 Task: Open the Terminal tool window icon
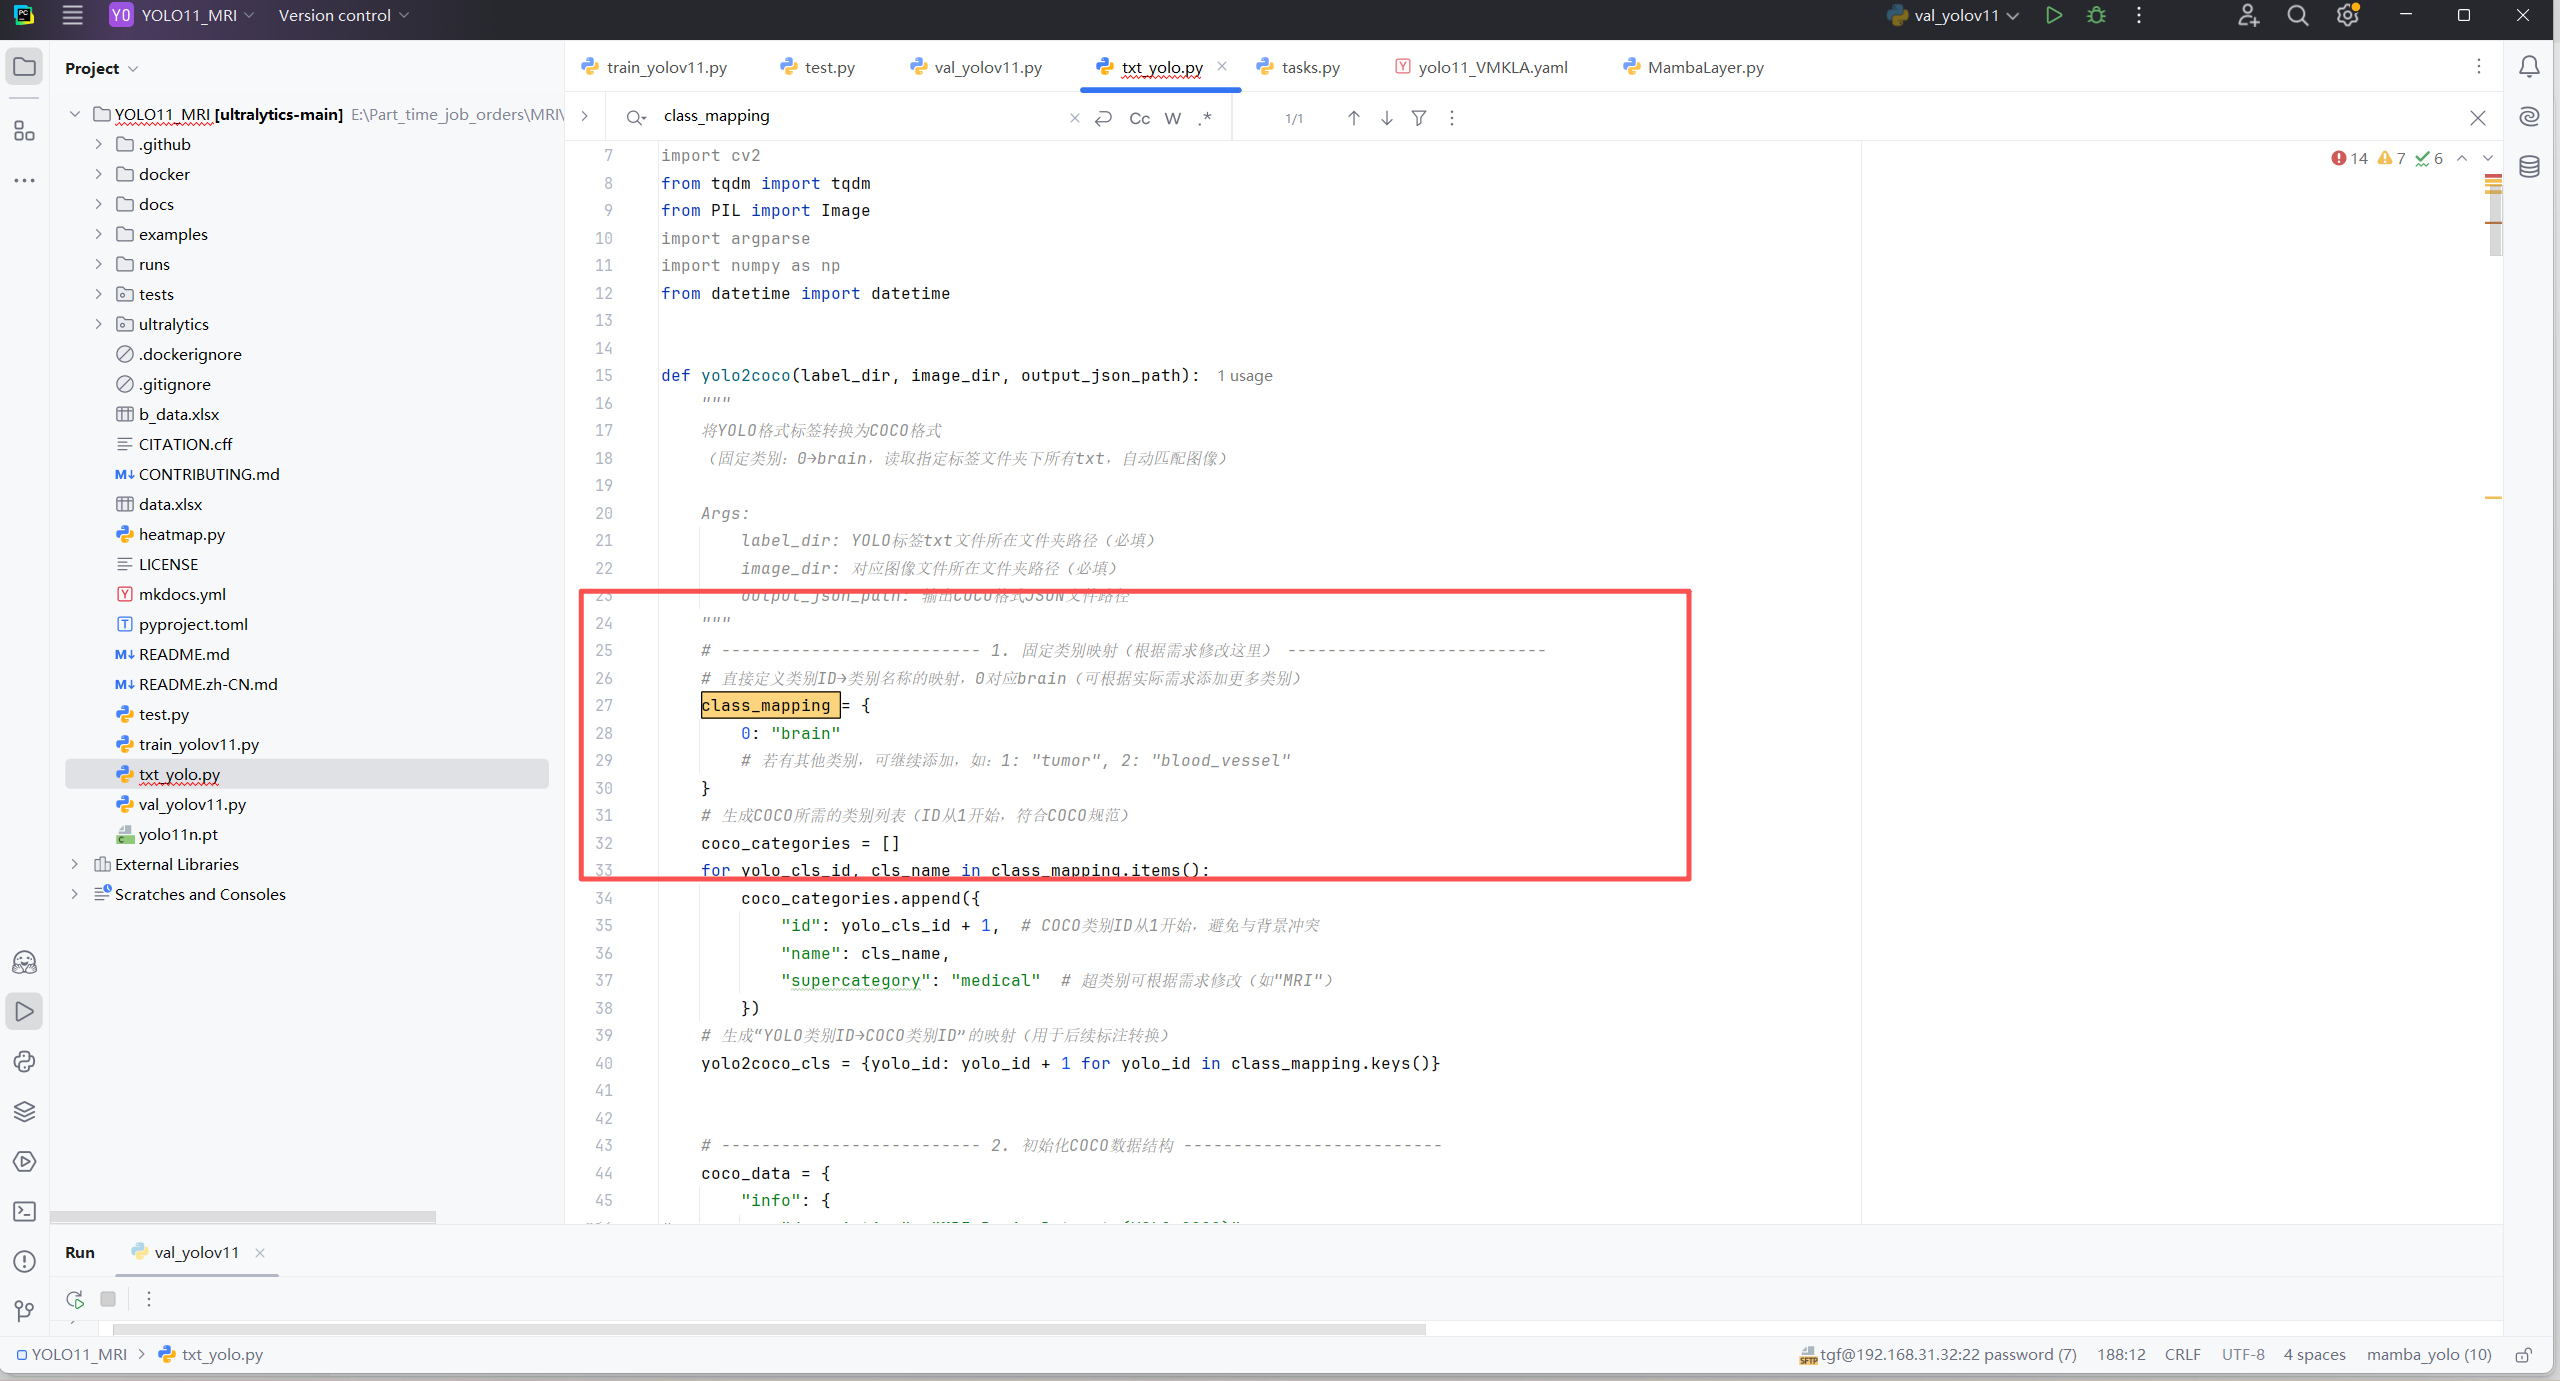click(x=24, y=1211)
